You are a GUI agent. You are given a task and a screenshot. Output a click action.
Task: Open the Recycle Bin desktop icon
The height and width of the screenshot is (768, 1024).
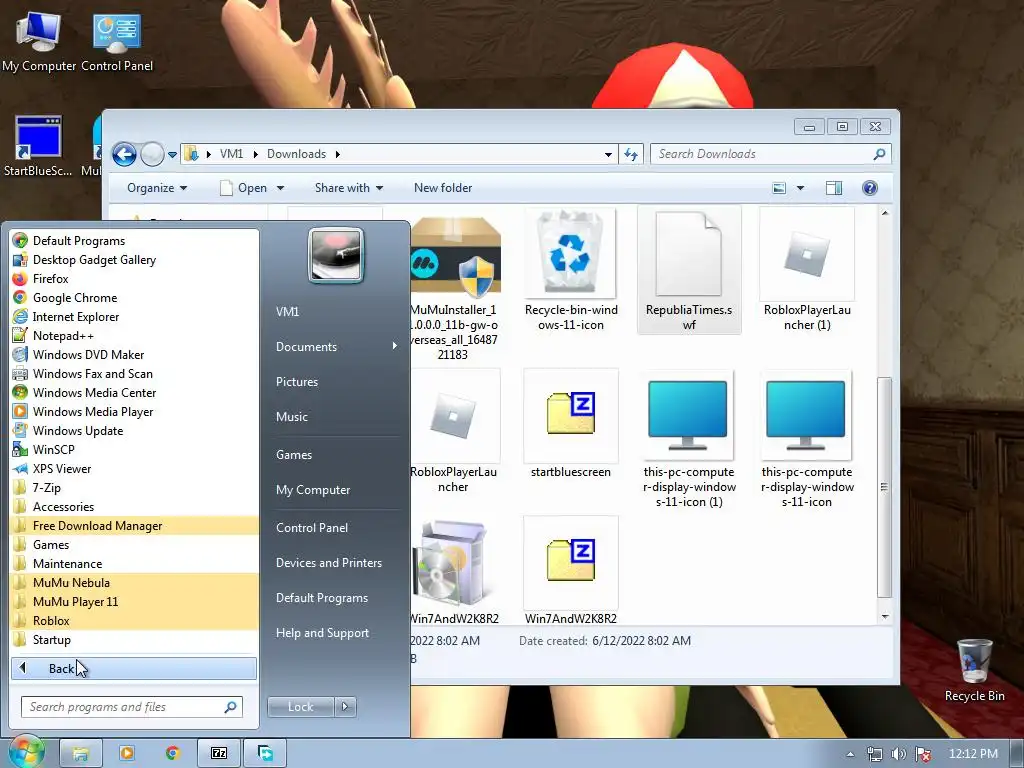(x=974, y=671)
